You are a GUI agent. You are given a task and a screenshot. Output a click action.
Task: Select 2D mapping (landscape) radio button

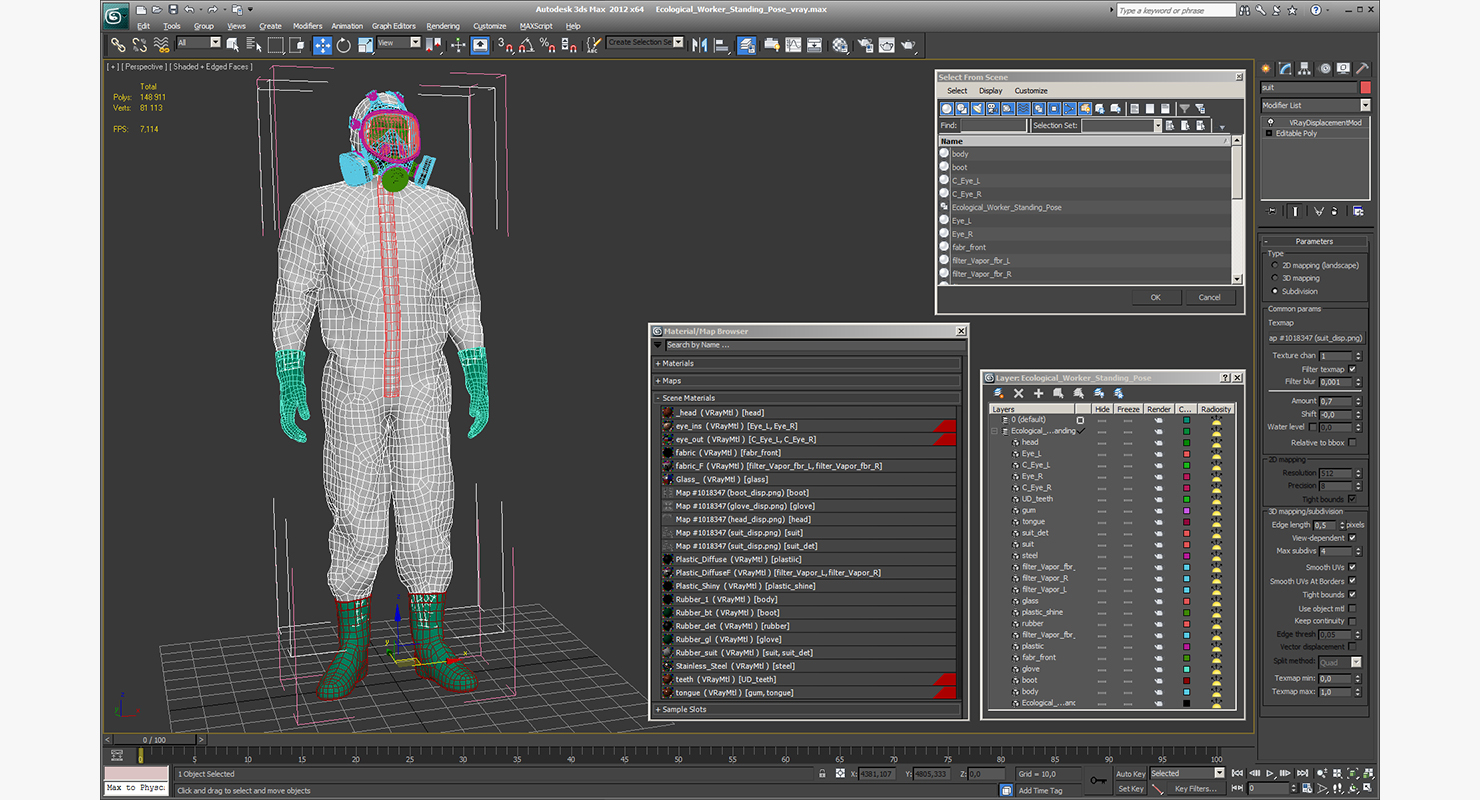point(1275,265)
